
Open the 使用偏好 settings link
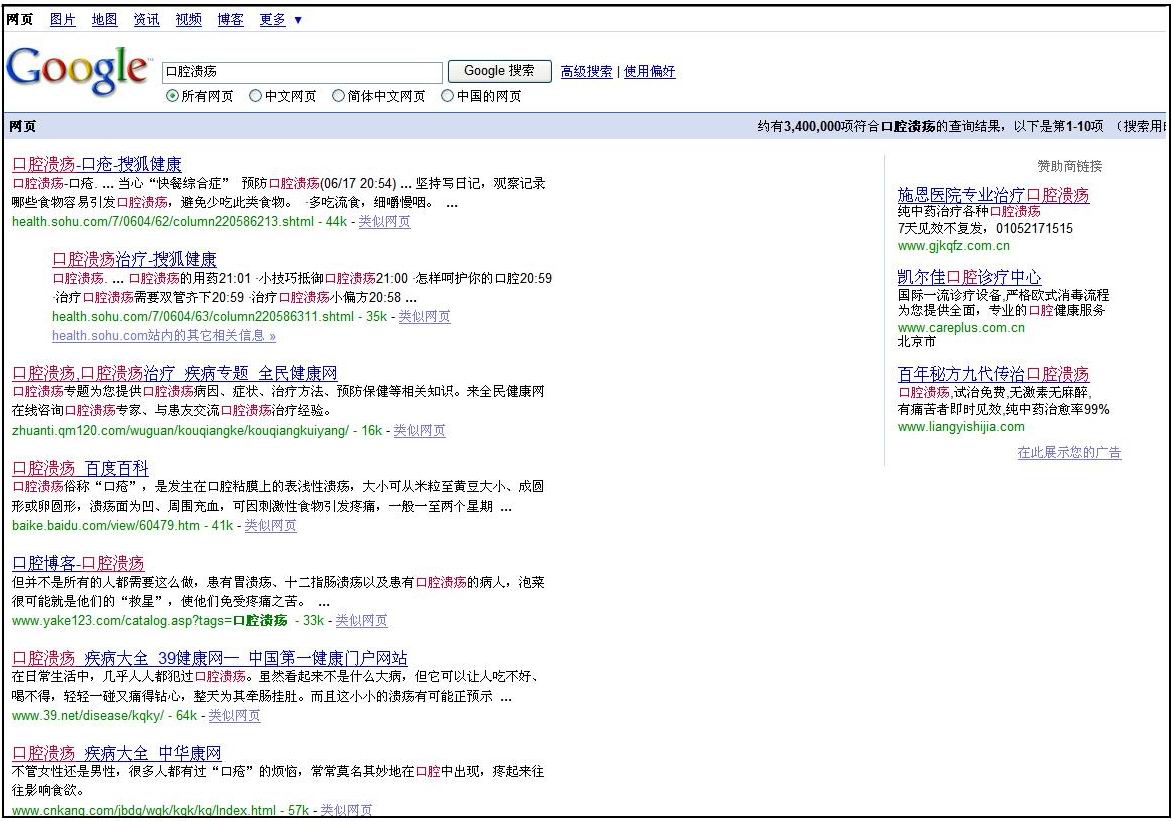coord(649,71)
